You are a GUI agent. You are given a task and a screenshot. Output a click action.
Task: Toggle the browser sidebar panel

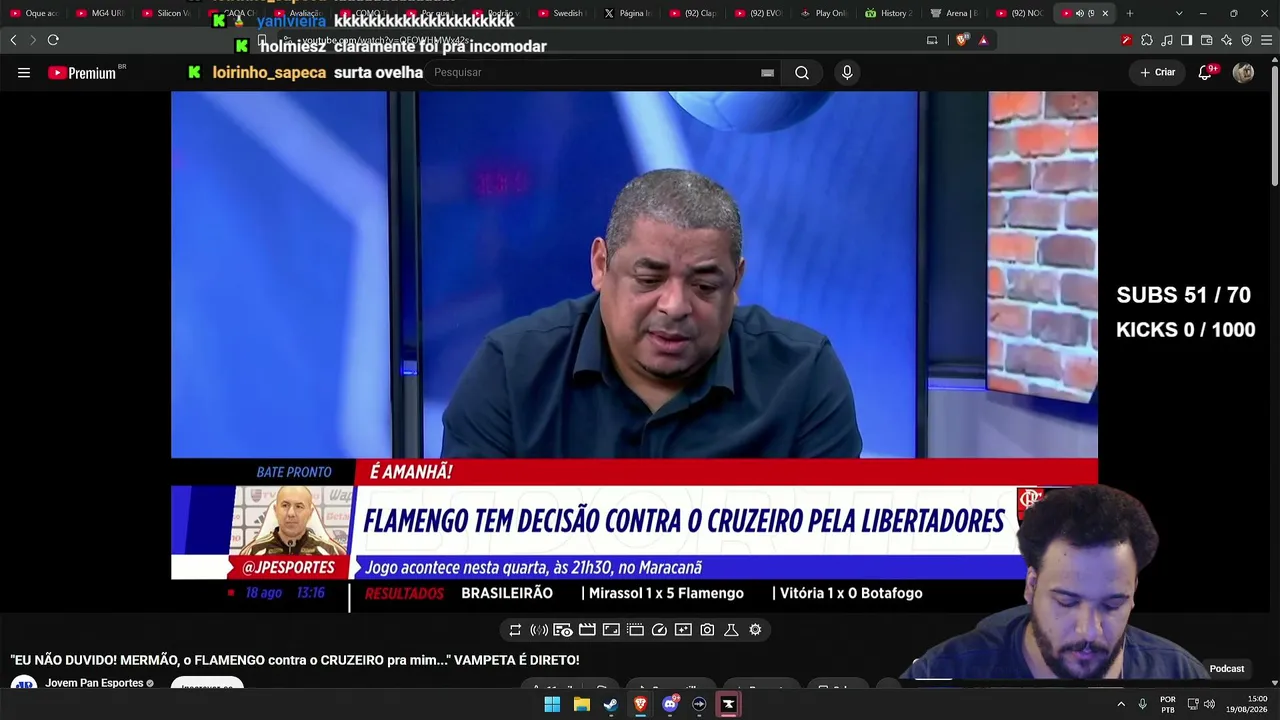pyautogui.click(x=1186, y=40)
